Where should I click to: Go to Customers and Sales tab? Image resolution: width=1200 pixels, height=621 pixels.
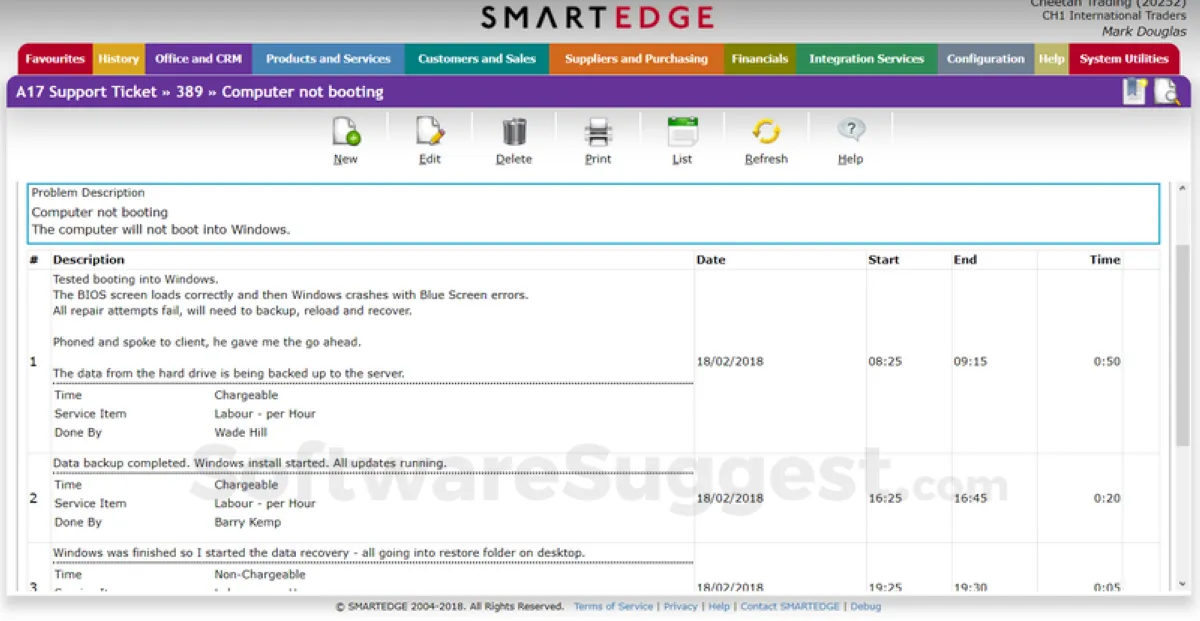click(x=477, y=59)
